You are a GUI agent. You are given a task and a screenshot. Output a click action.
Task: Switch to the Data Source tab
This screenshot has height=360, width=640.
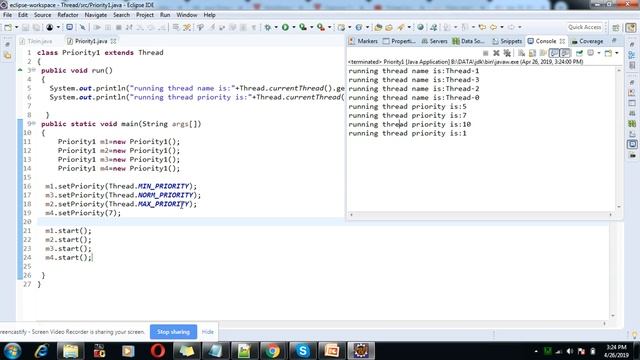point(469,41)
